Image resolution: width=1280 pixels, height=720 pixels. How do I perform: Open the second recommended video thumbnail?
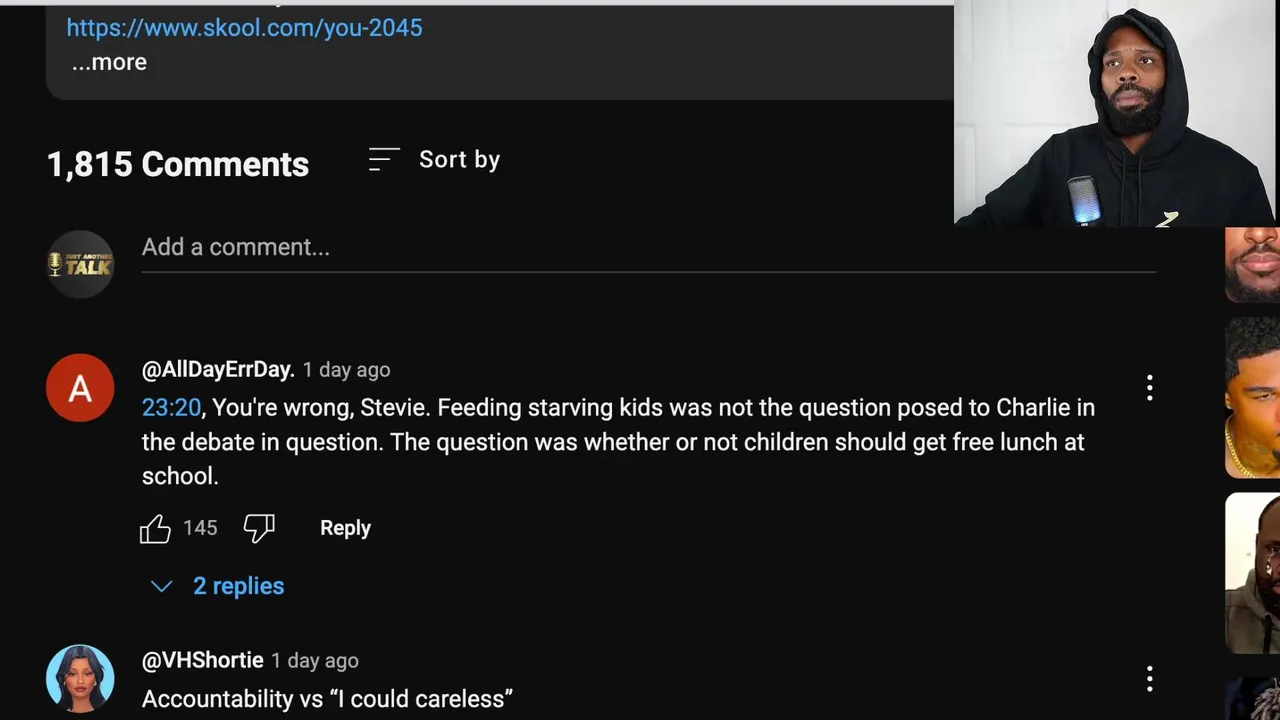pos(1252,398)
